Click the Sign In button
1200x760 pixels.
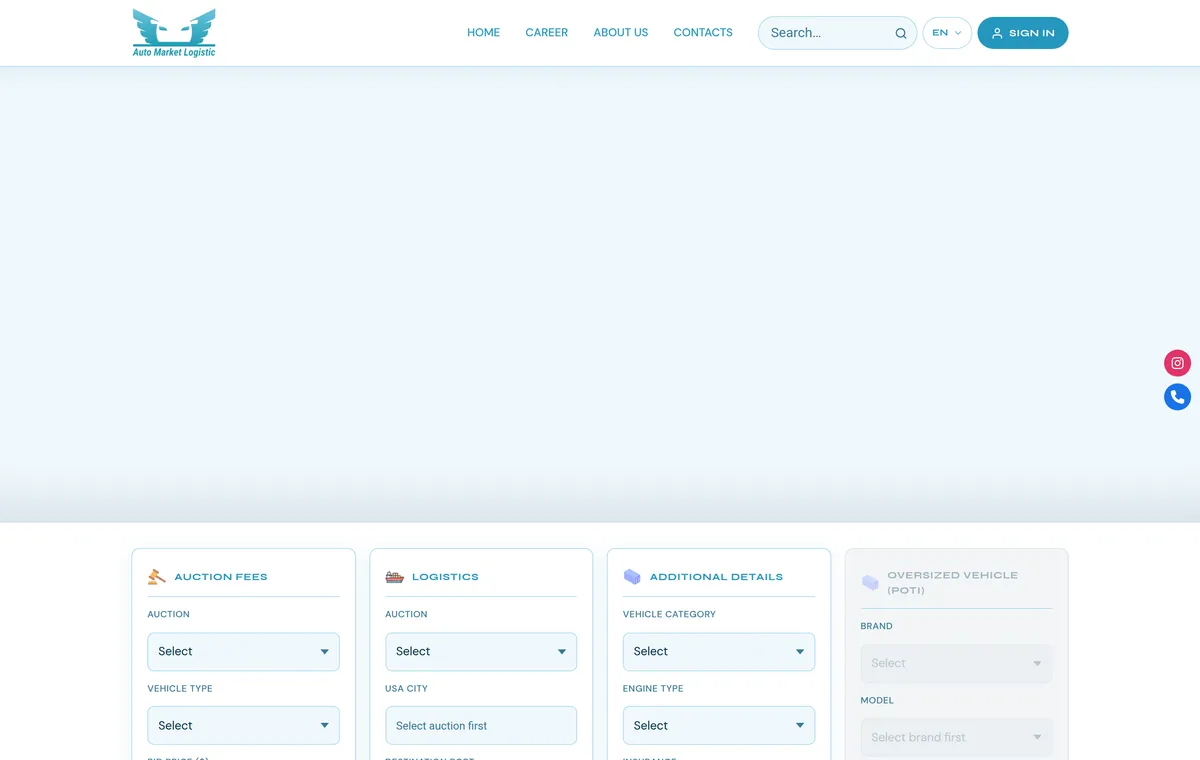pyautogui.click(x=1023, y=33)
